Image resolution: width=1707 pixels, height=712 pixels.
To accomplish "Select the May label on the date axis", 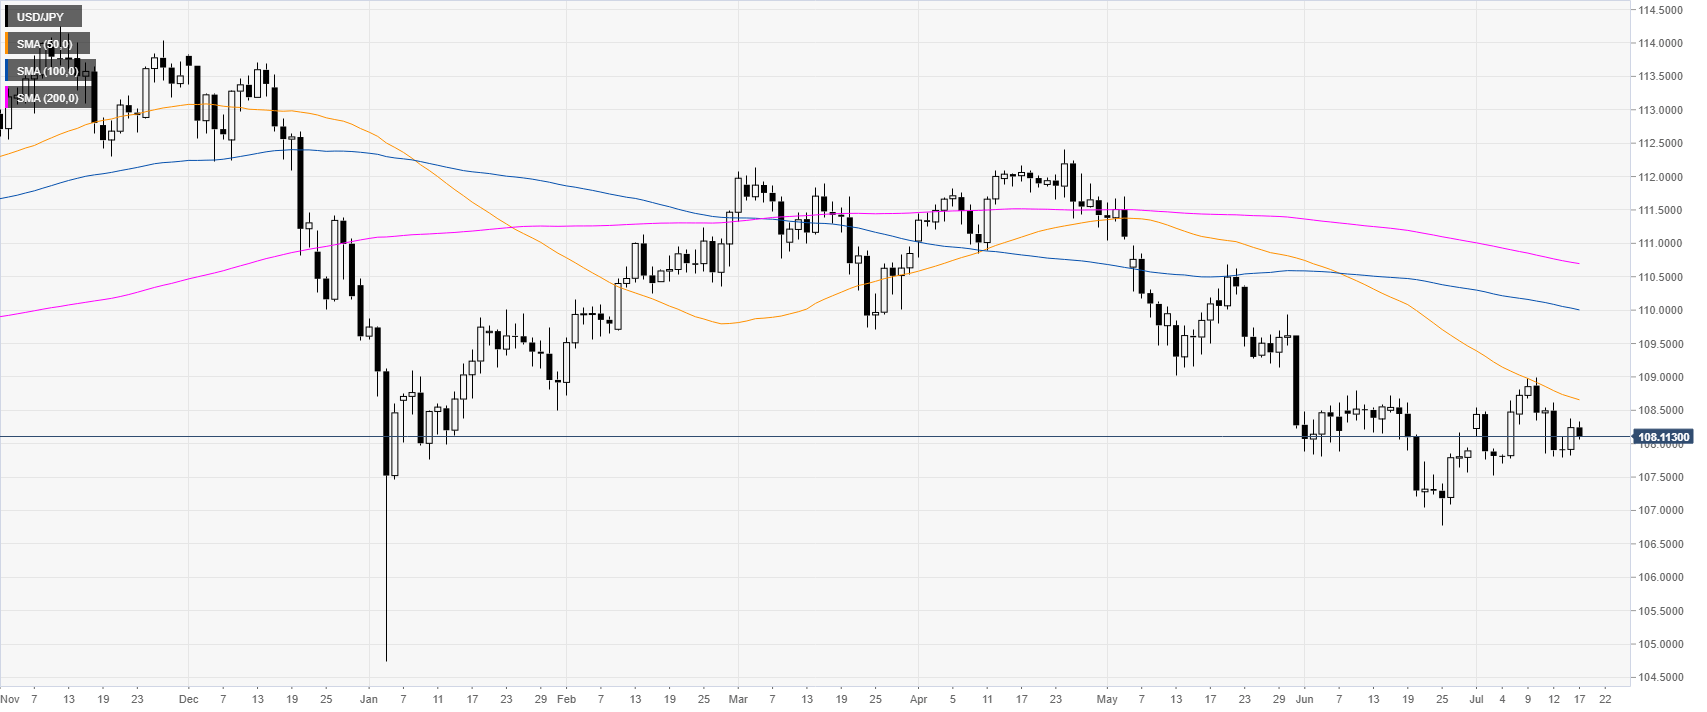I will pos(1106,699).
